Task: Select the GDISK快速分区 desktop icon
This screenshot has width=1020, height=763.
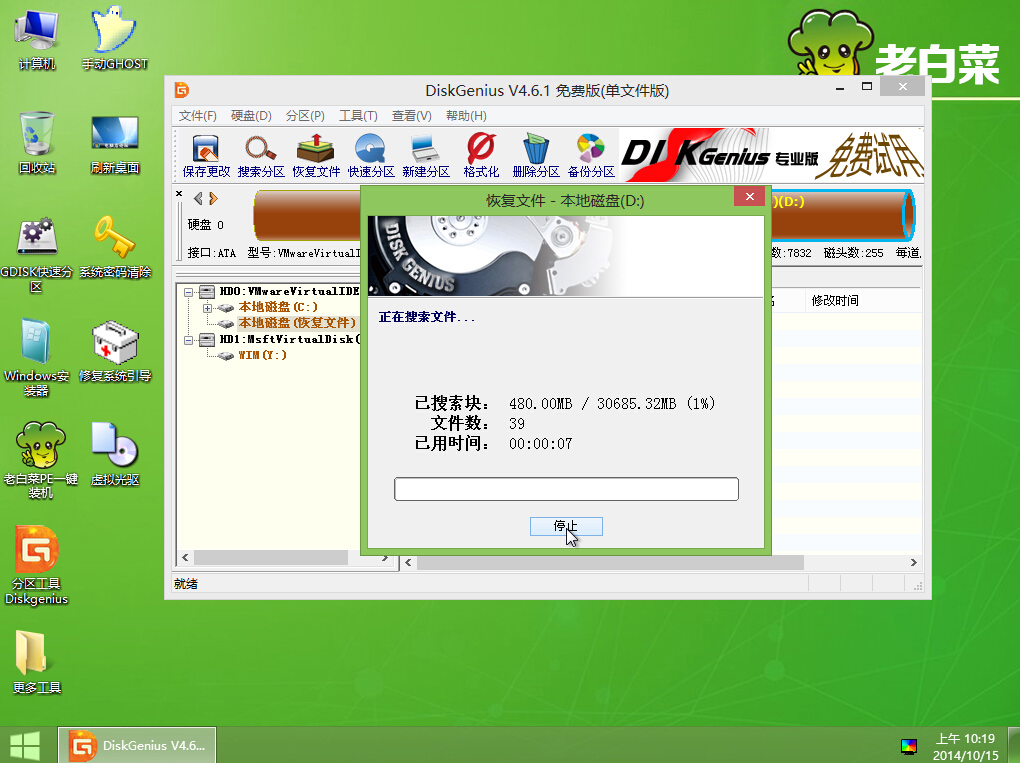Action: click(36, 255)
